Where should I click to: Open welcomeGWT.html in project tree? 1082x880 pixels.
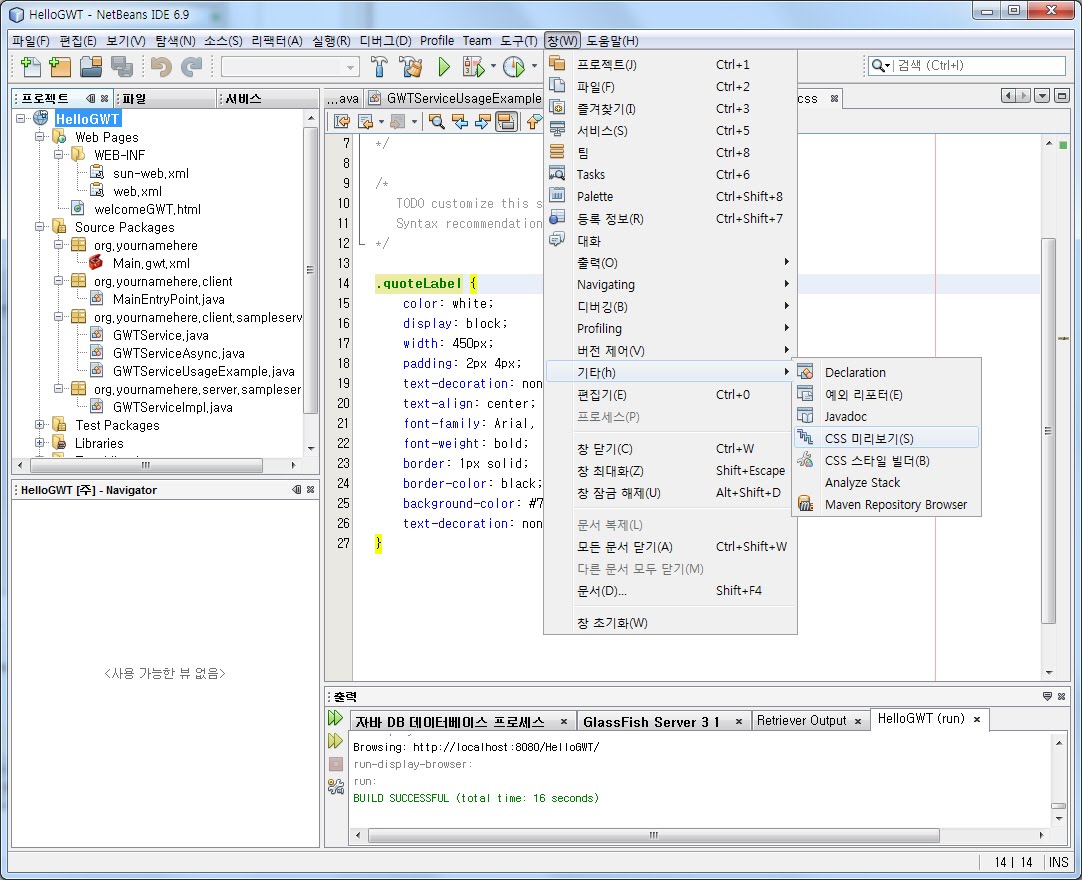147,209
